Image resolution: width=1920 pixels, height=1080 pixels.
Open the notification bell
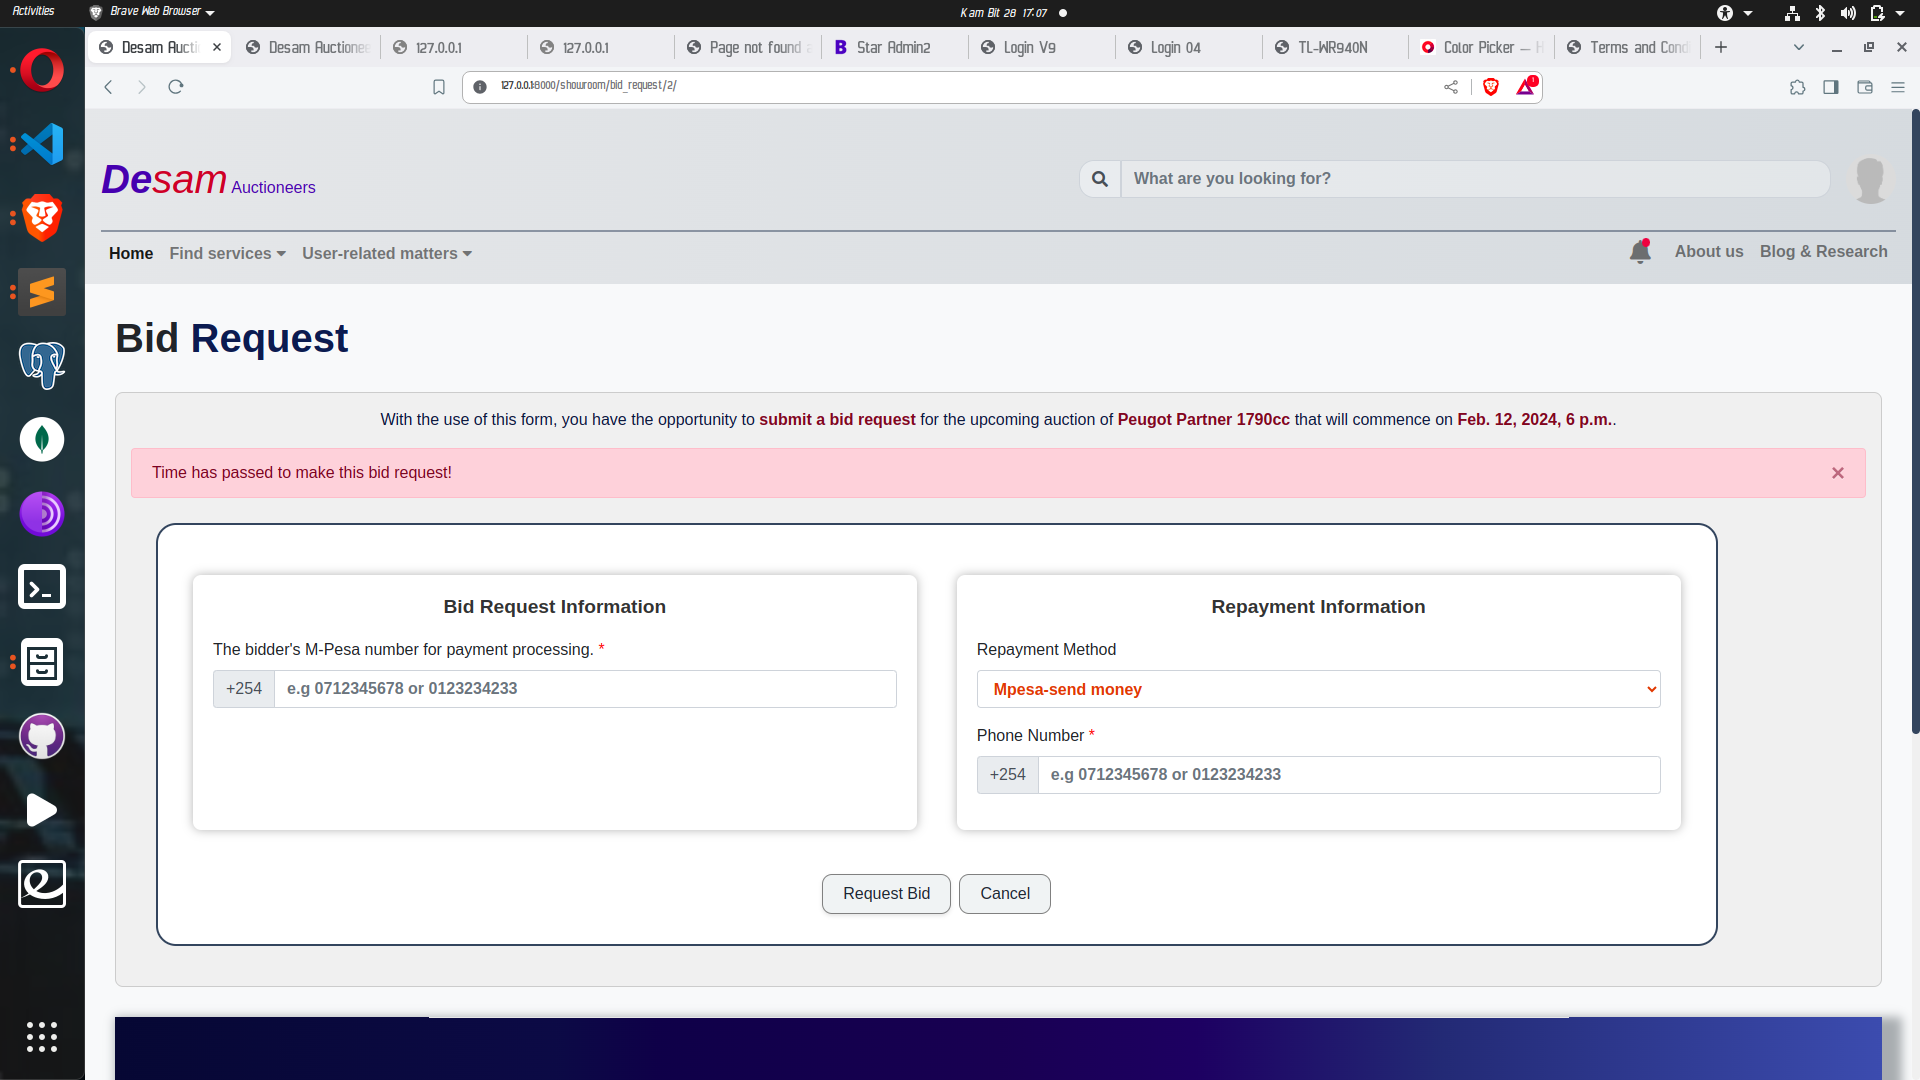1640,252
